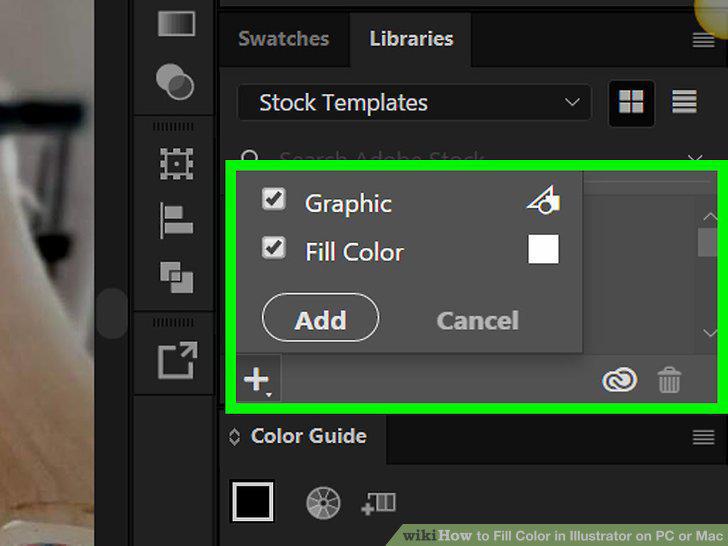728x546 pixels.
Task: Switch Libraries to list view
Action: 684,102
